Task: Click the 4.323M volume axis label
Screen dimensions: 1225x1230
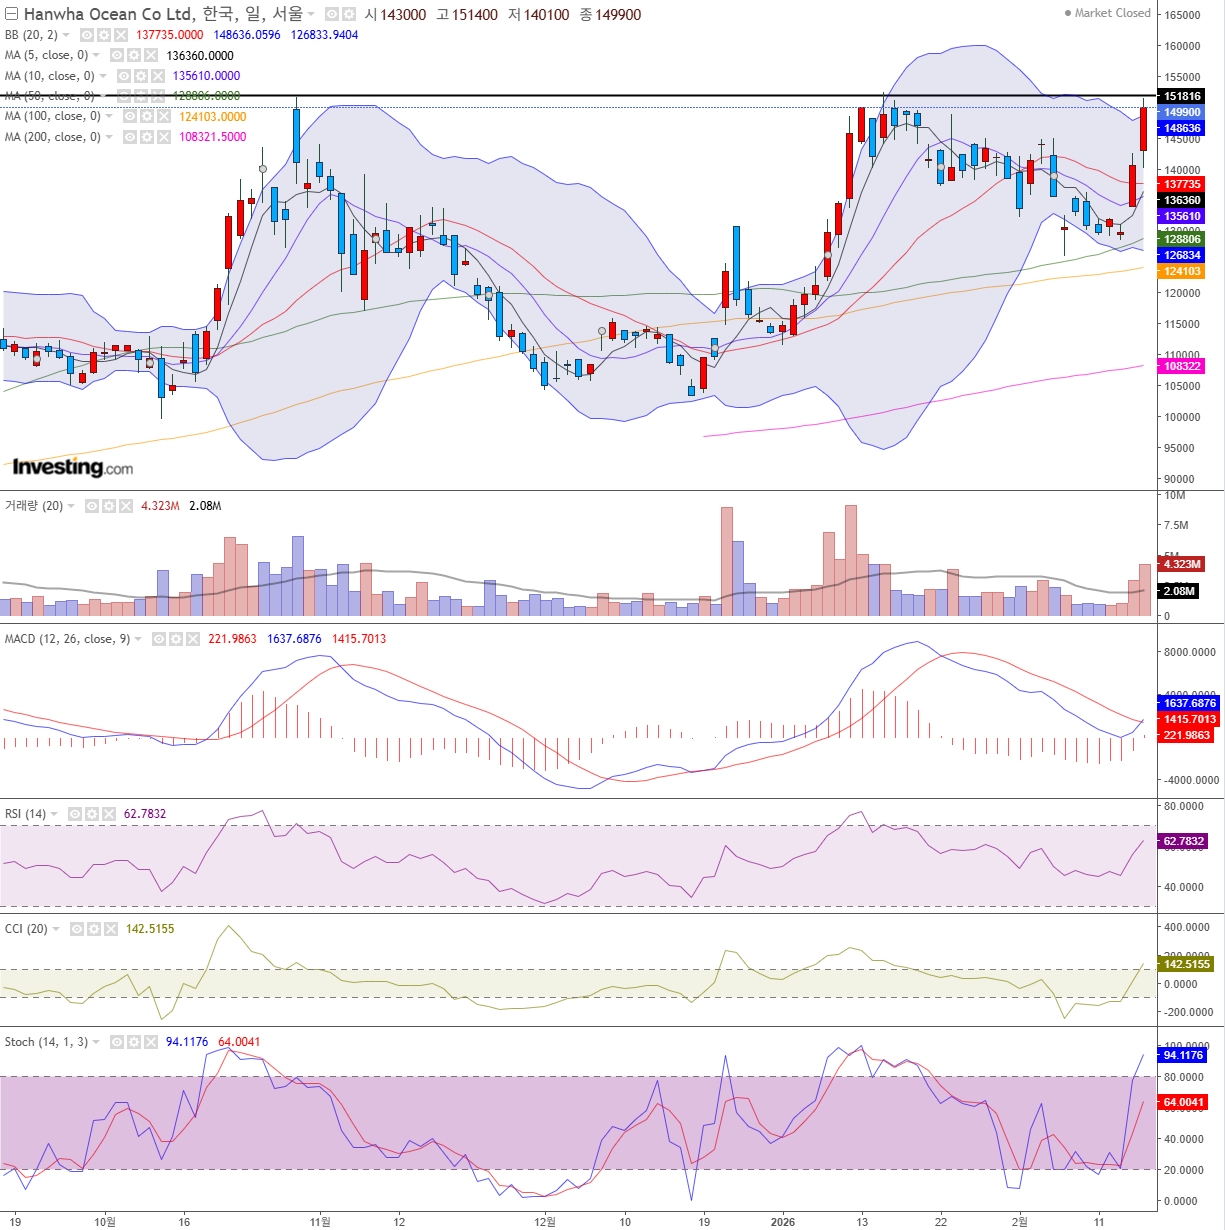Action: pos(1180,564)
